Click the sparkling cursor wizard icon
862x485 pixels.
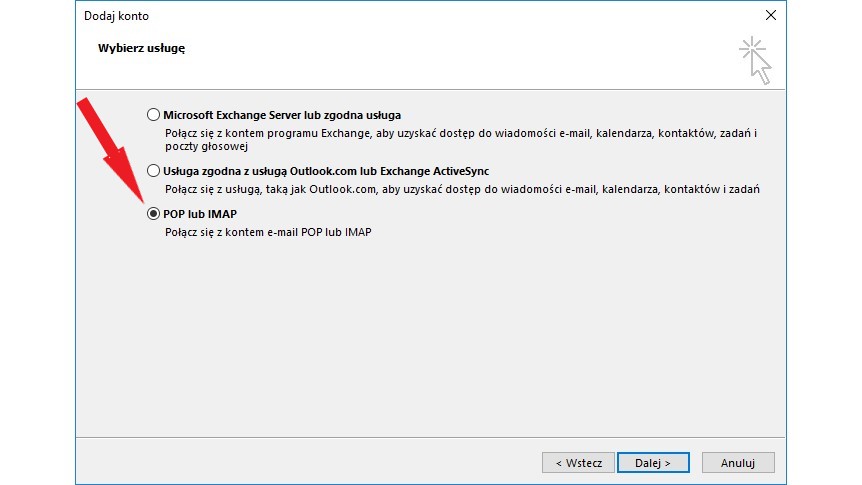[755, 60]
